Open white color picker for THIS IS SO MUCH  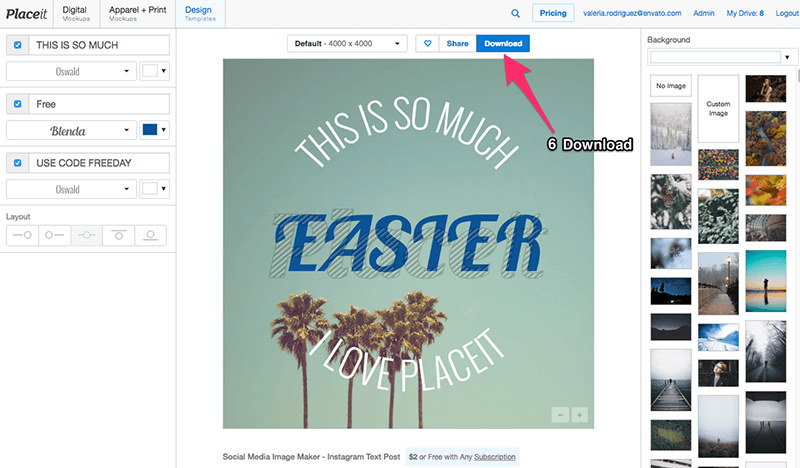(154, 71)
